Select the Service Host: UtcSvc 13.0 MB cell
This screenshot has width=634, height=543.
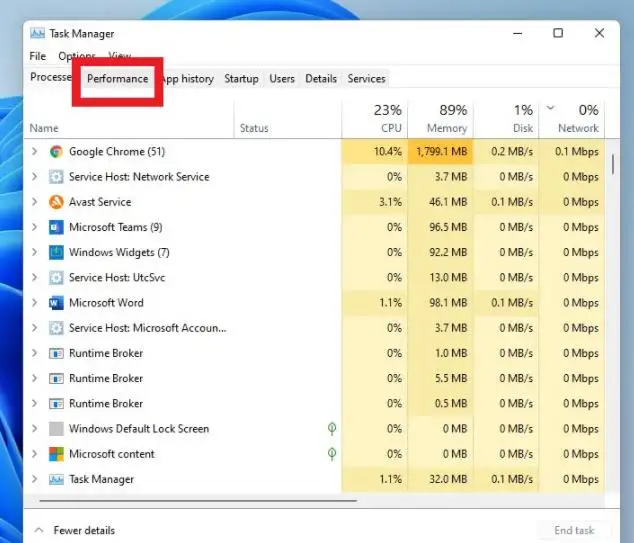[441, 278]
